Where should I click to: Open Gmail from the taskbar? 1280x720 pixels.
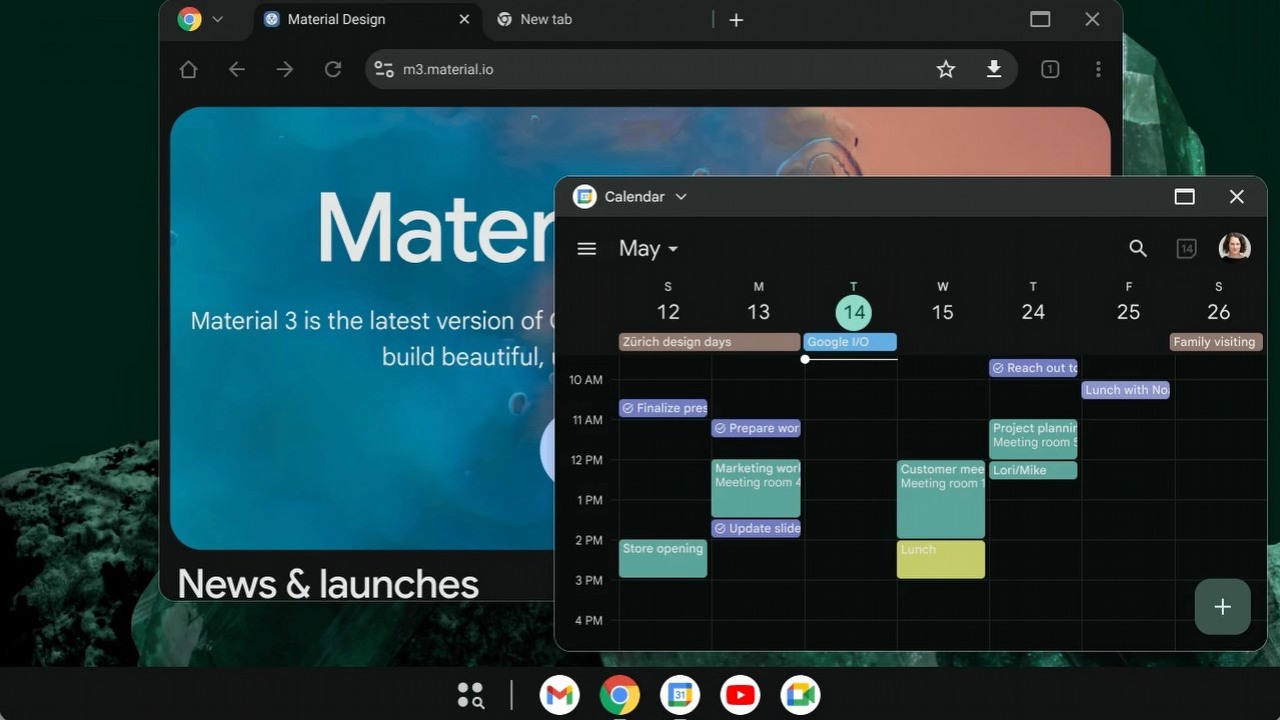[559, 695]
